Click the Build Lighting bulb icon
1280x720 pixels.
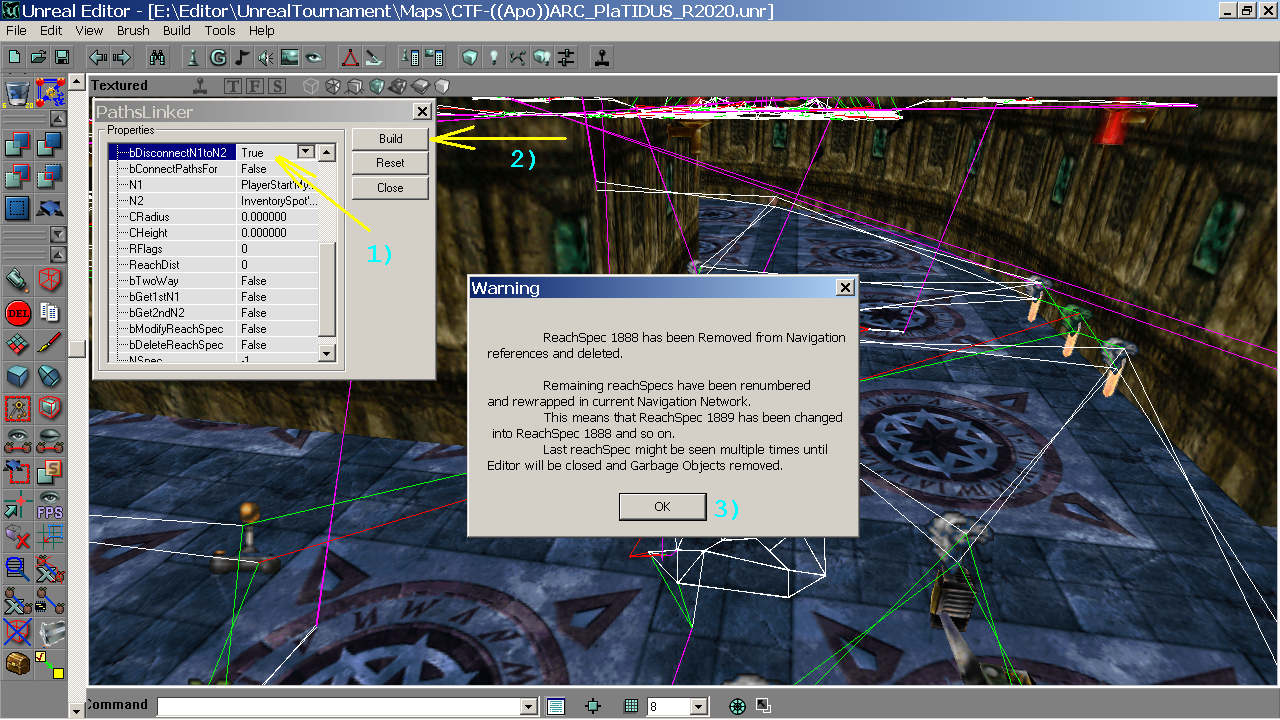[x=494, y=57]
